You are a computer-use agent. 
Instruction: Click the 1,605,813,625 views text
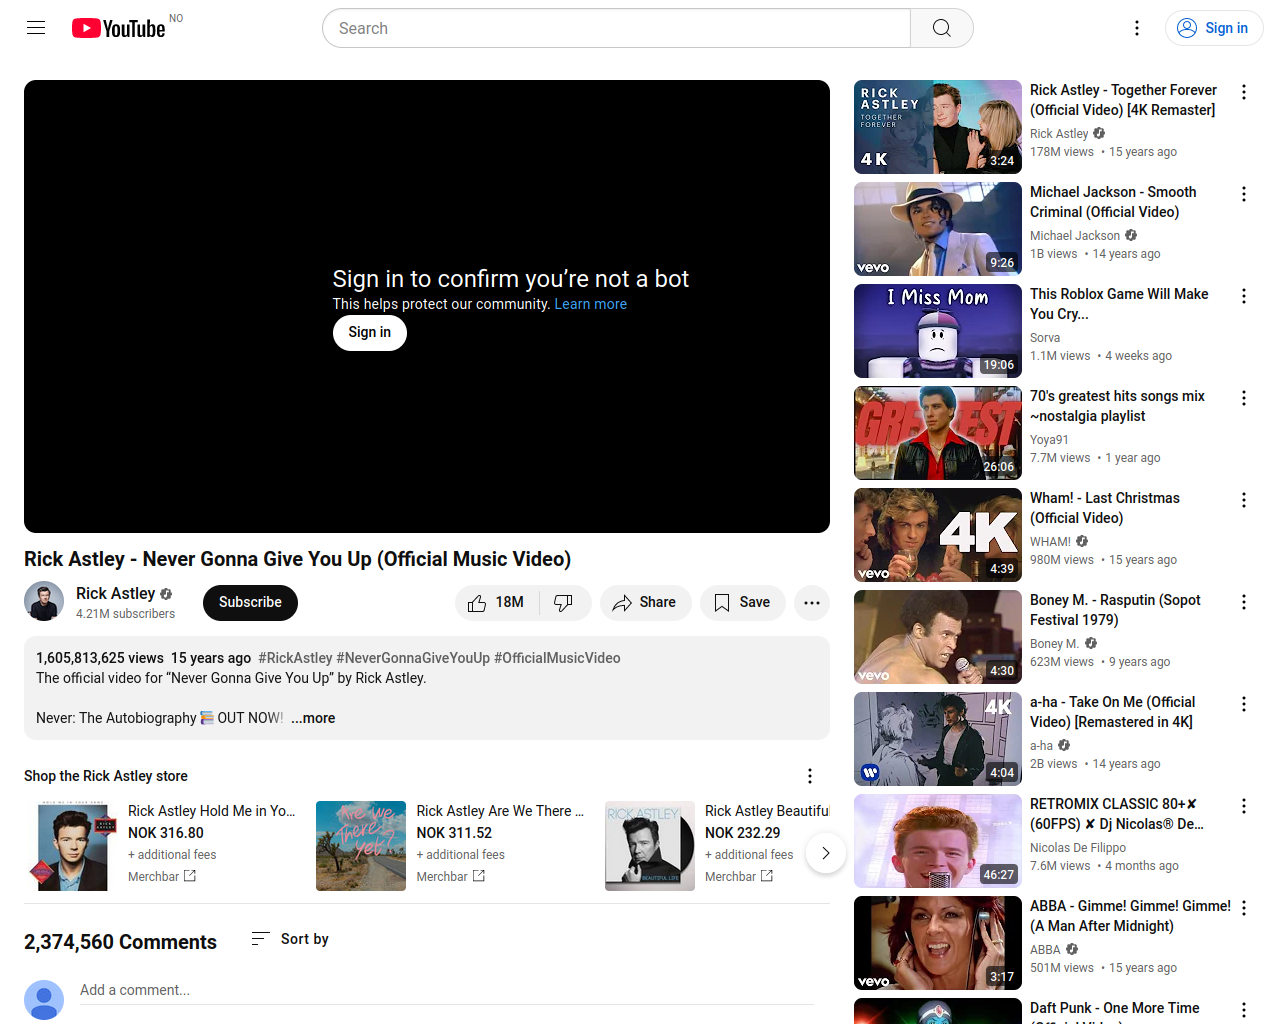tap(100, 658)
